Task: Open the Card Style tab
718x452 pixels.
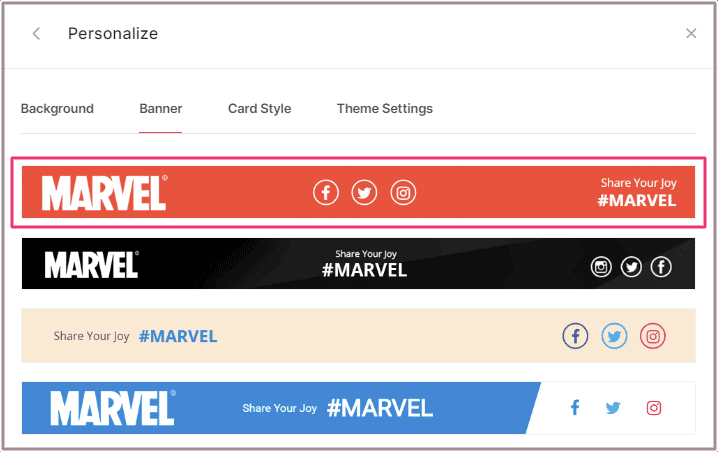Action: [259, 109]
